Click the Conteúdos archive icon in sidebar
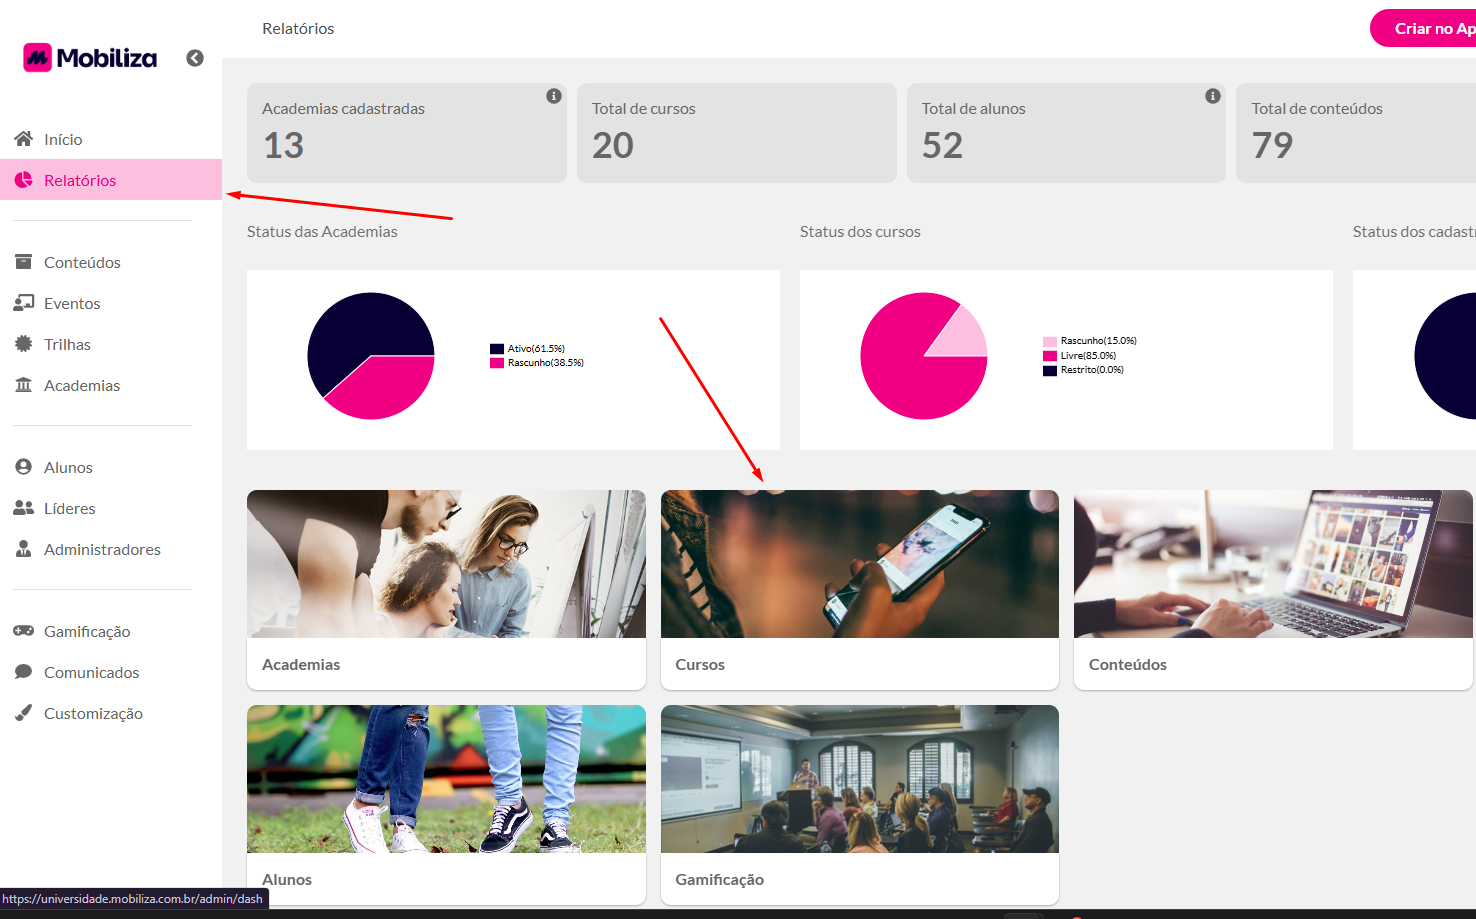 coord(24,262)
